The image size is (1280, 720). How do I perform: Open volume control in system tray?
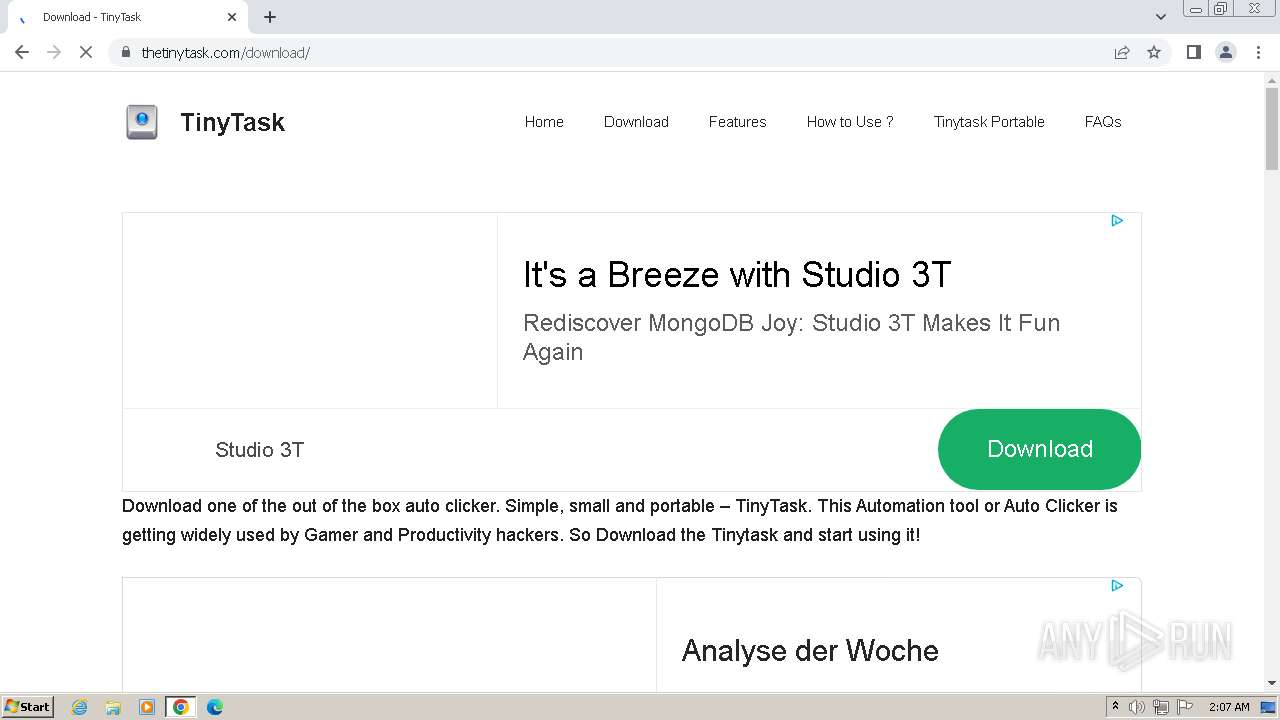pyautogui.click(x=1137, y=707)
